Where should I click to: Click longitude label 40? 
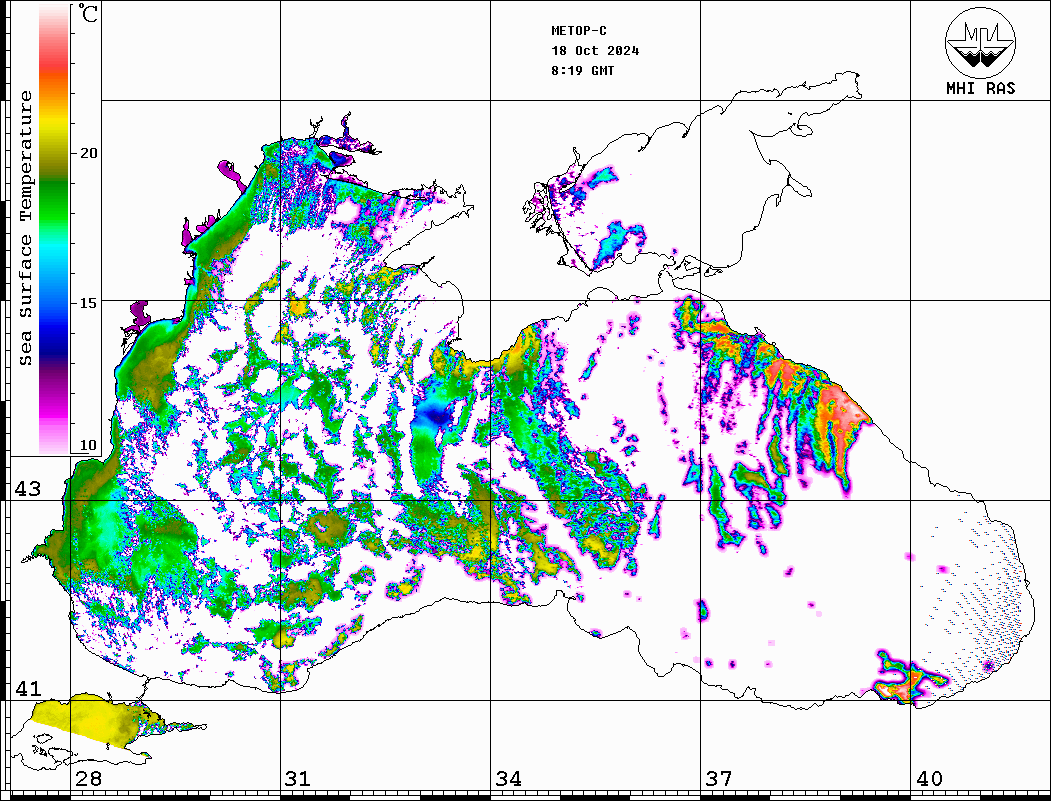pyautogui.click(x=929, y=779)
